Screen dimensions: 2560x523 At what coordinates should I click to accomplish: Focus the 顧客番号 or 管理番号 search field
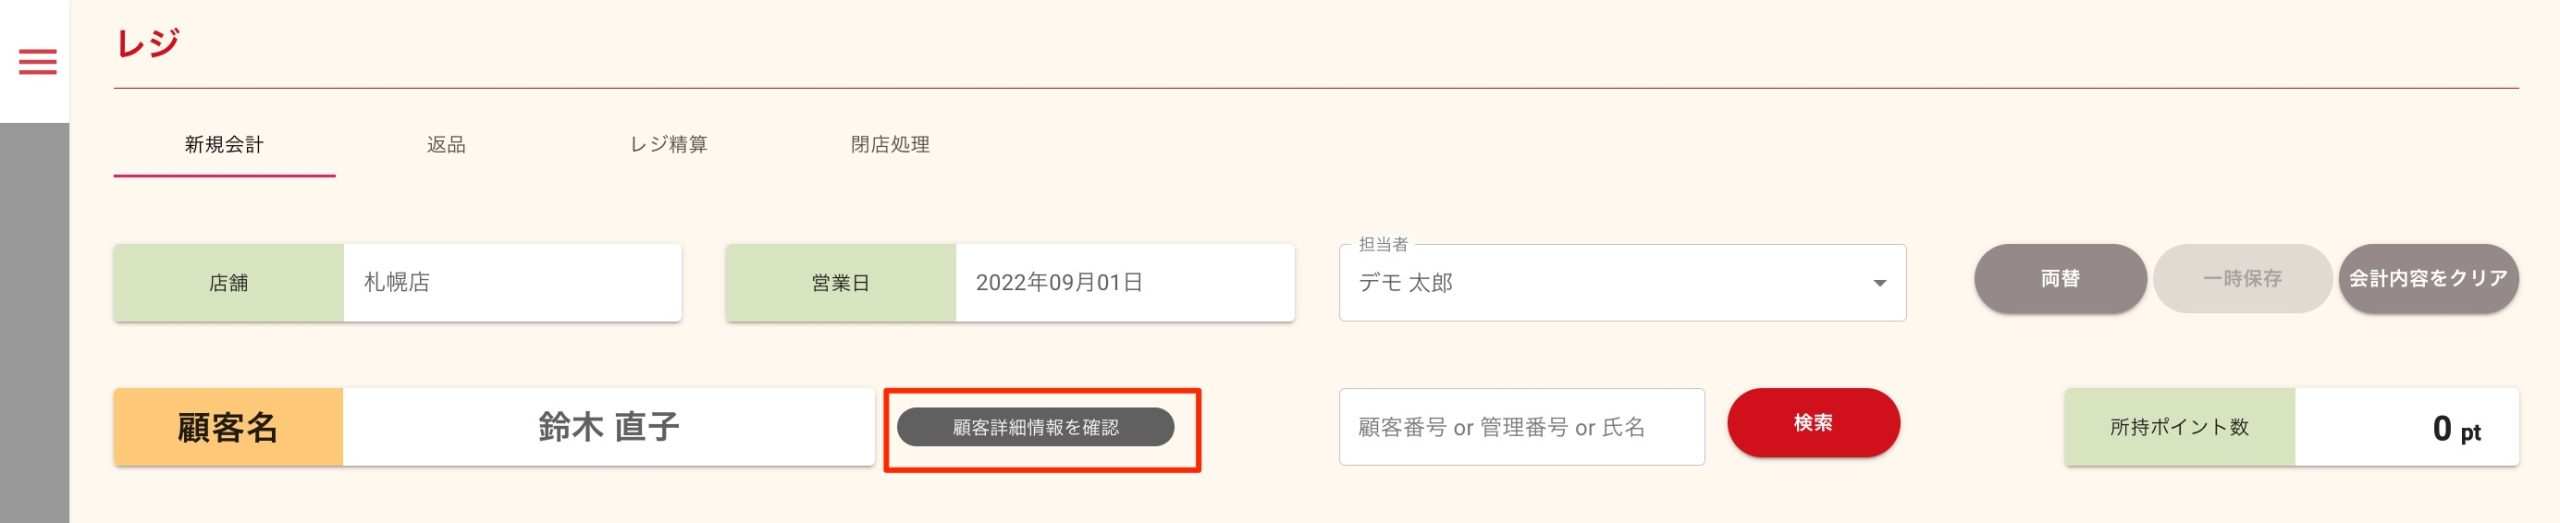[x=1521, y=427]
